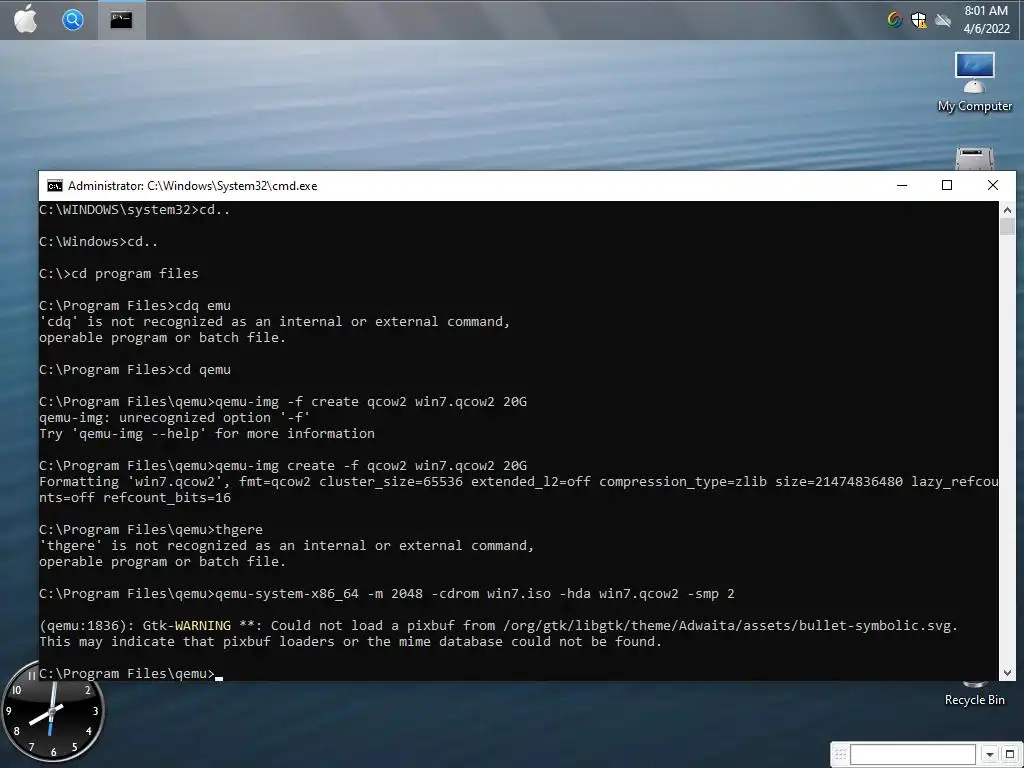1024x768 pixels.
Task: Click the cmd icon in the window title bar
Action: [54, 185]
